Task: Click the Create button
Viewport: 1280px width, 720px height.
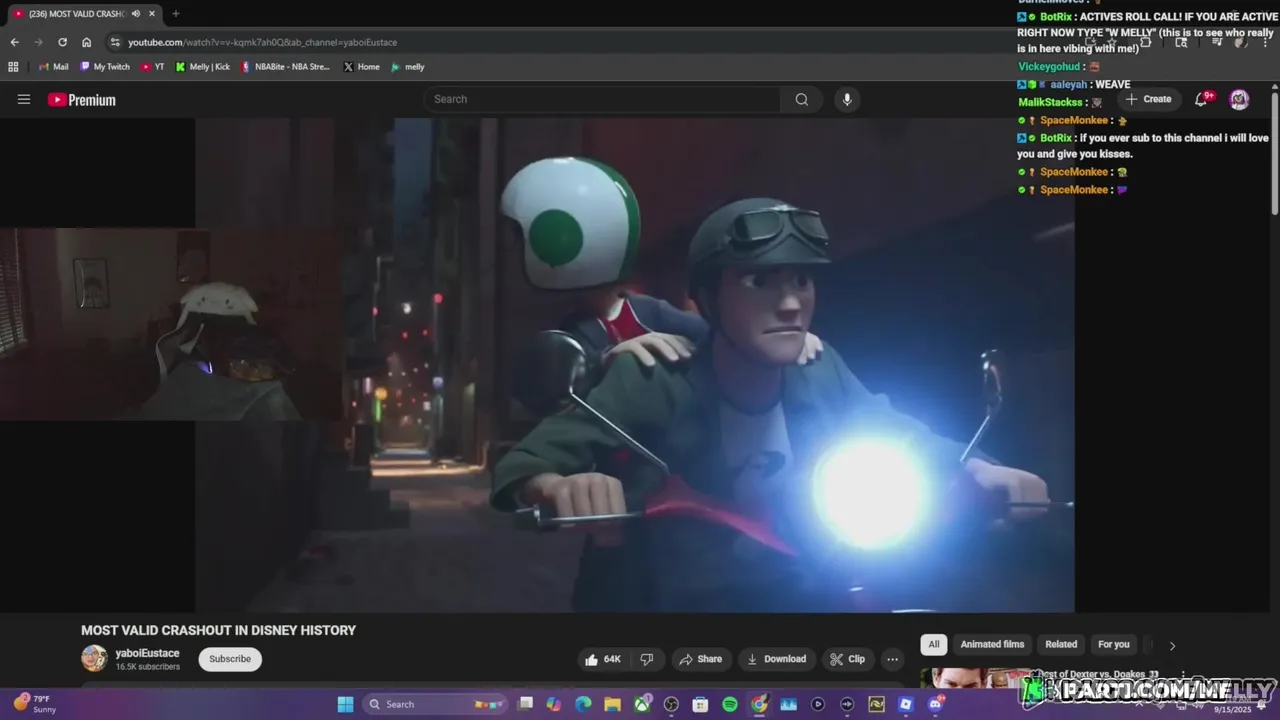Action: (x=1148, y=99)
